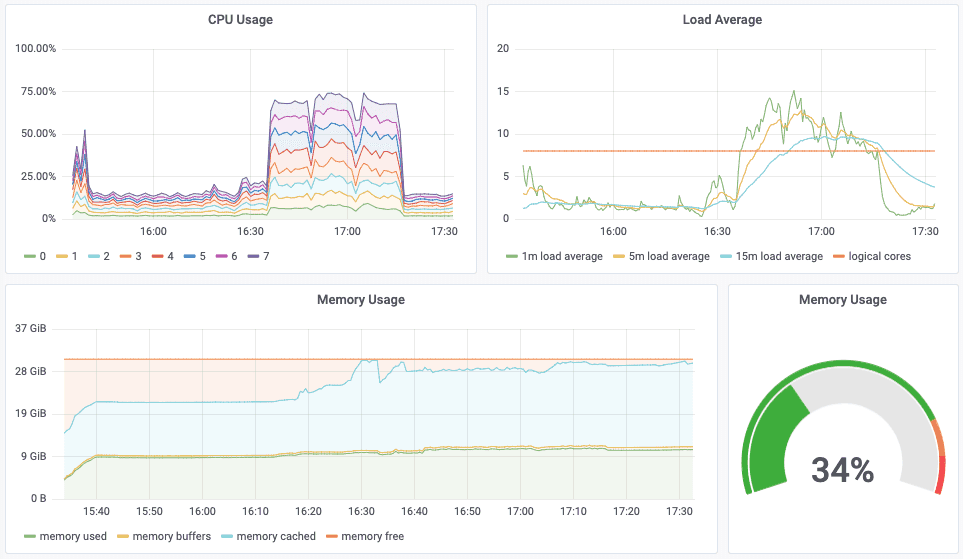
Task: Click the CPU core 6 legend label
Action: click(x=234, y=256)
